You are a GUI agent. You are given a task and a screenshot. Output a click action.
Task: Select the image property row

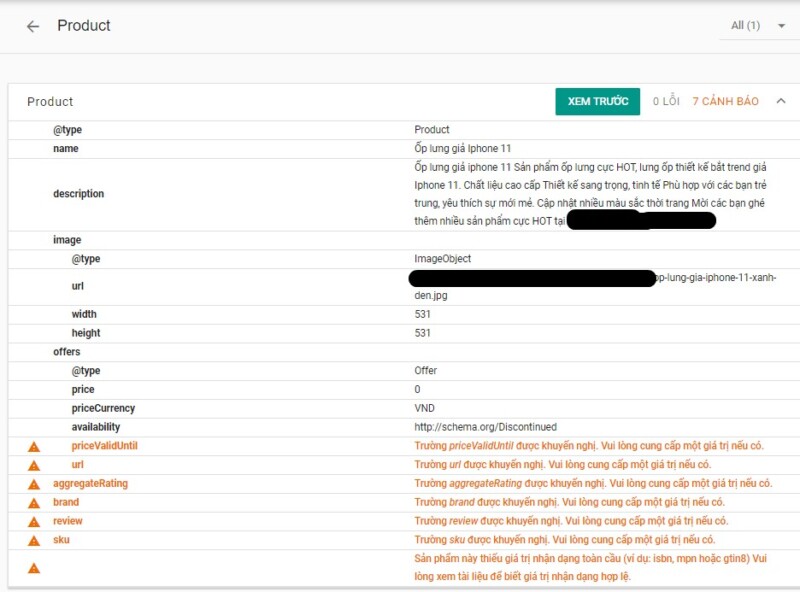pos(67,240)
